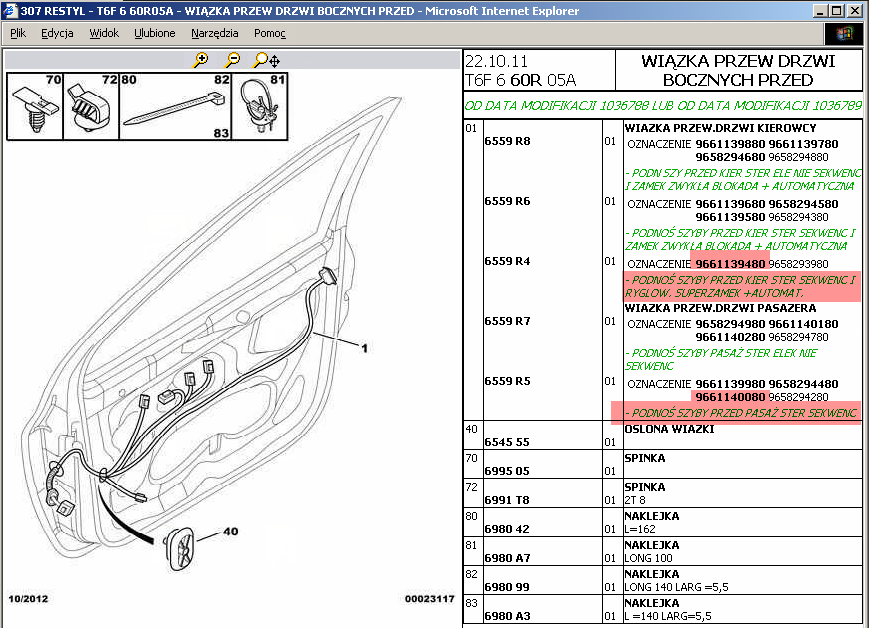This screenshot has height=628, width=869.
Task: Open the Edycja menu
Action: [x=57, y=33]
